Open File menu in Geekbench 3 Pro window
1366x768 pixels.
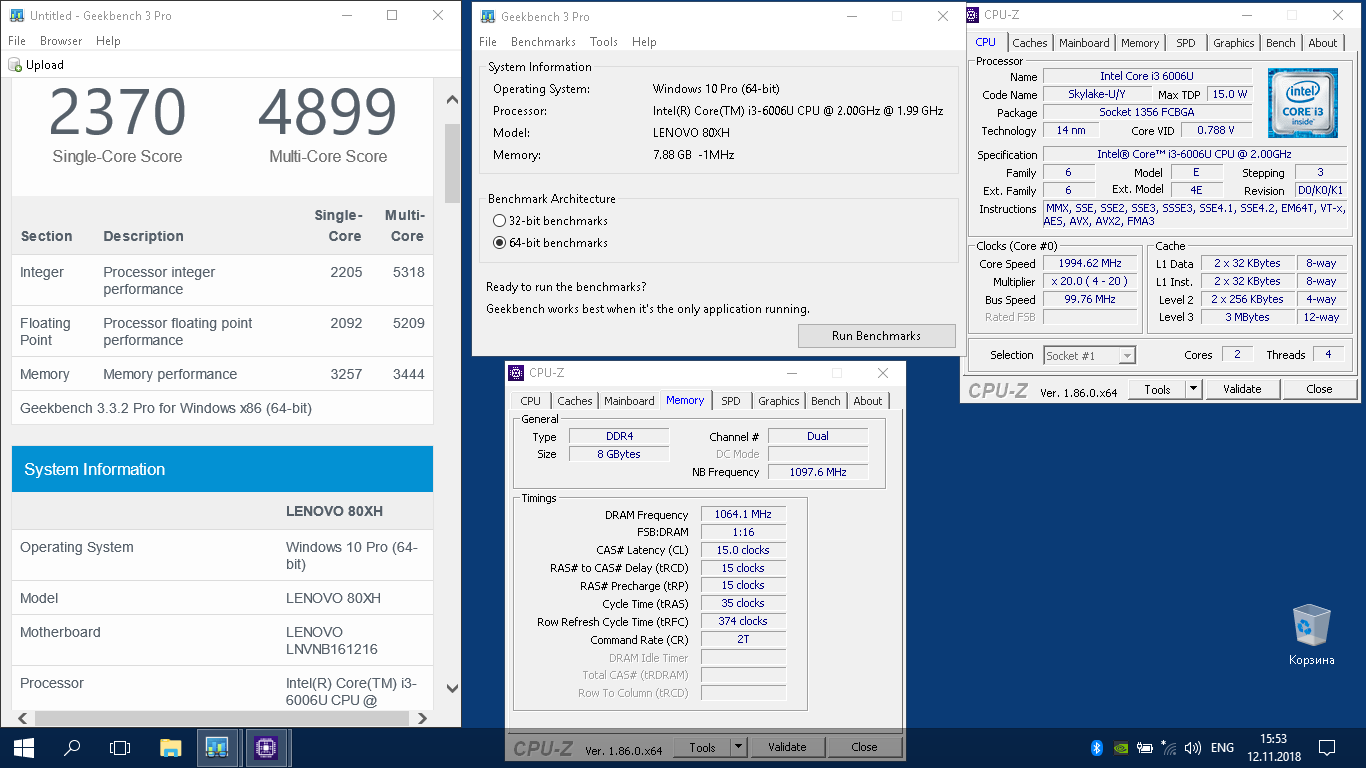(x=488, y=42)
